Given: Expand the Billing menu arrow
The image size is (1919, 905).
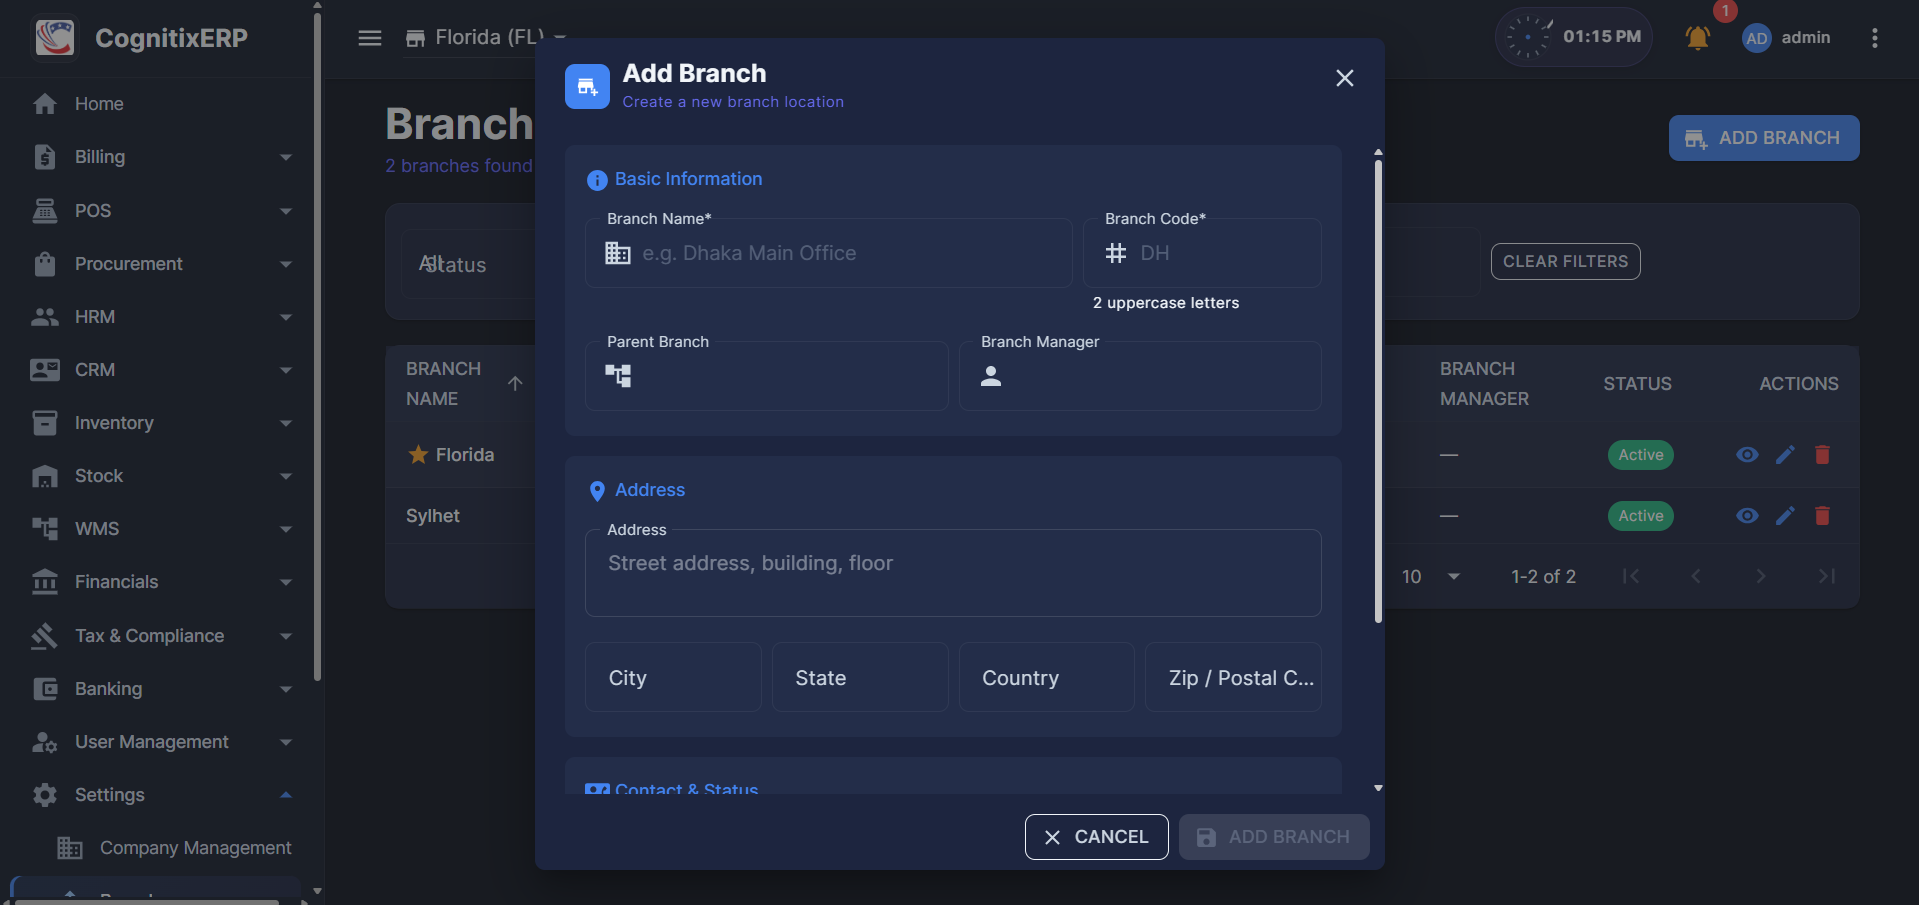Looking at the screenshot, I should pos(286,157).
